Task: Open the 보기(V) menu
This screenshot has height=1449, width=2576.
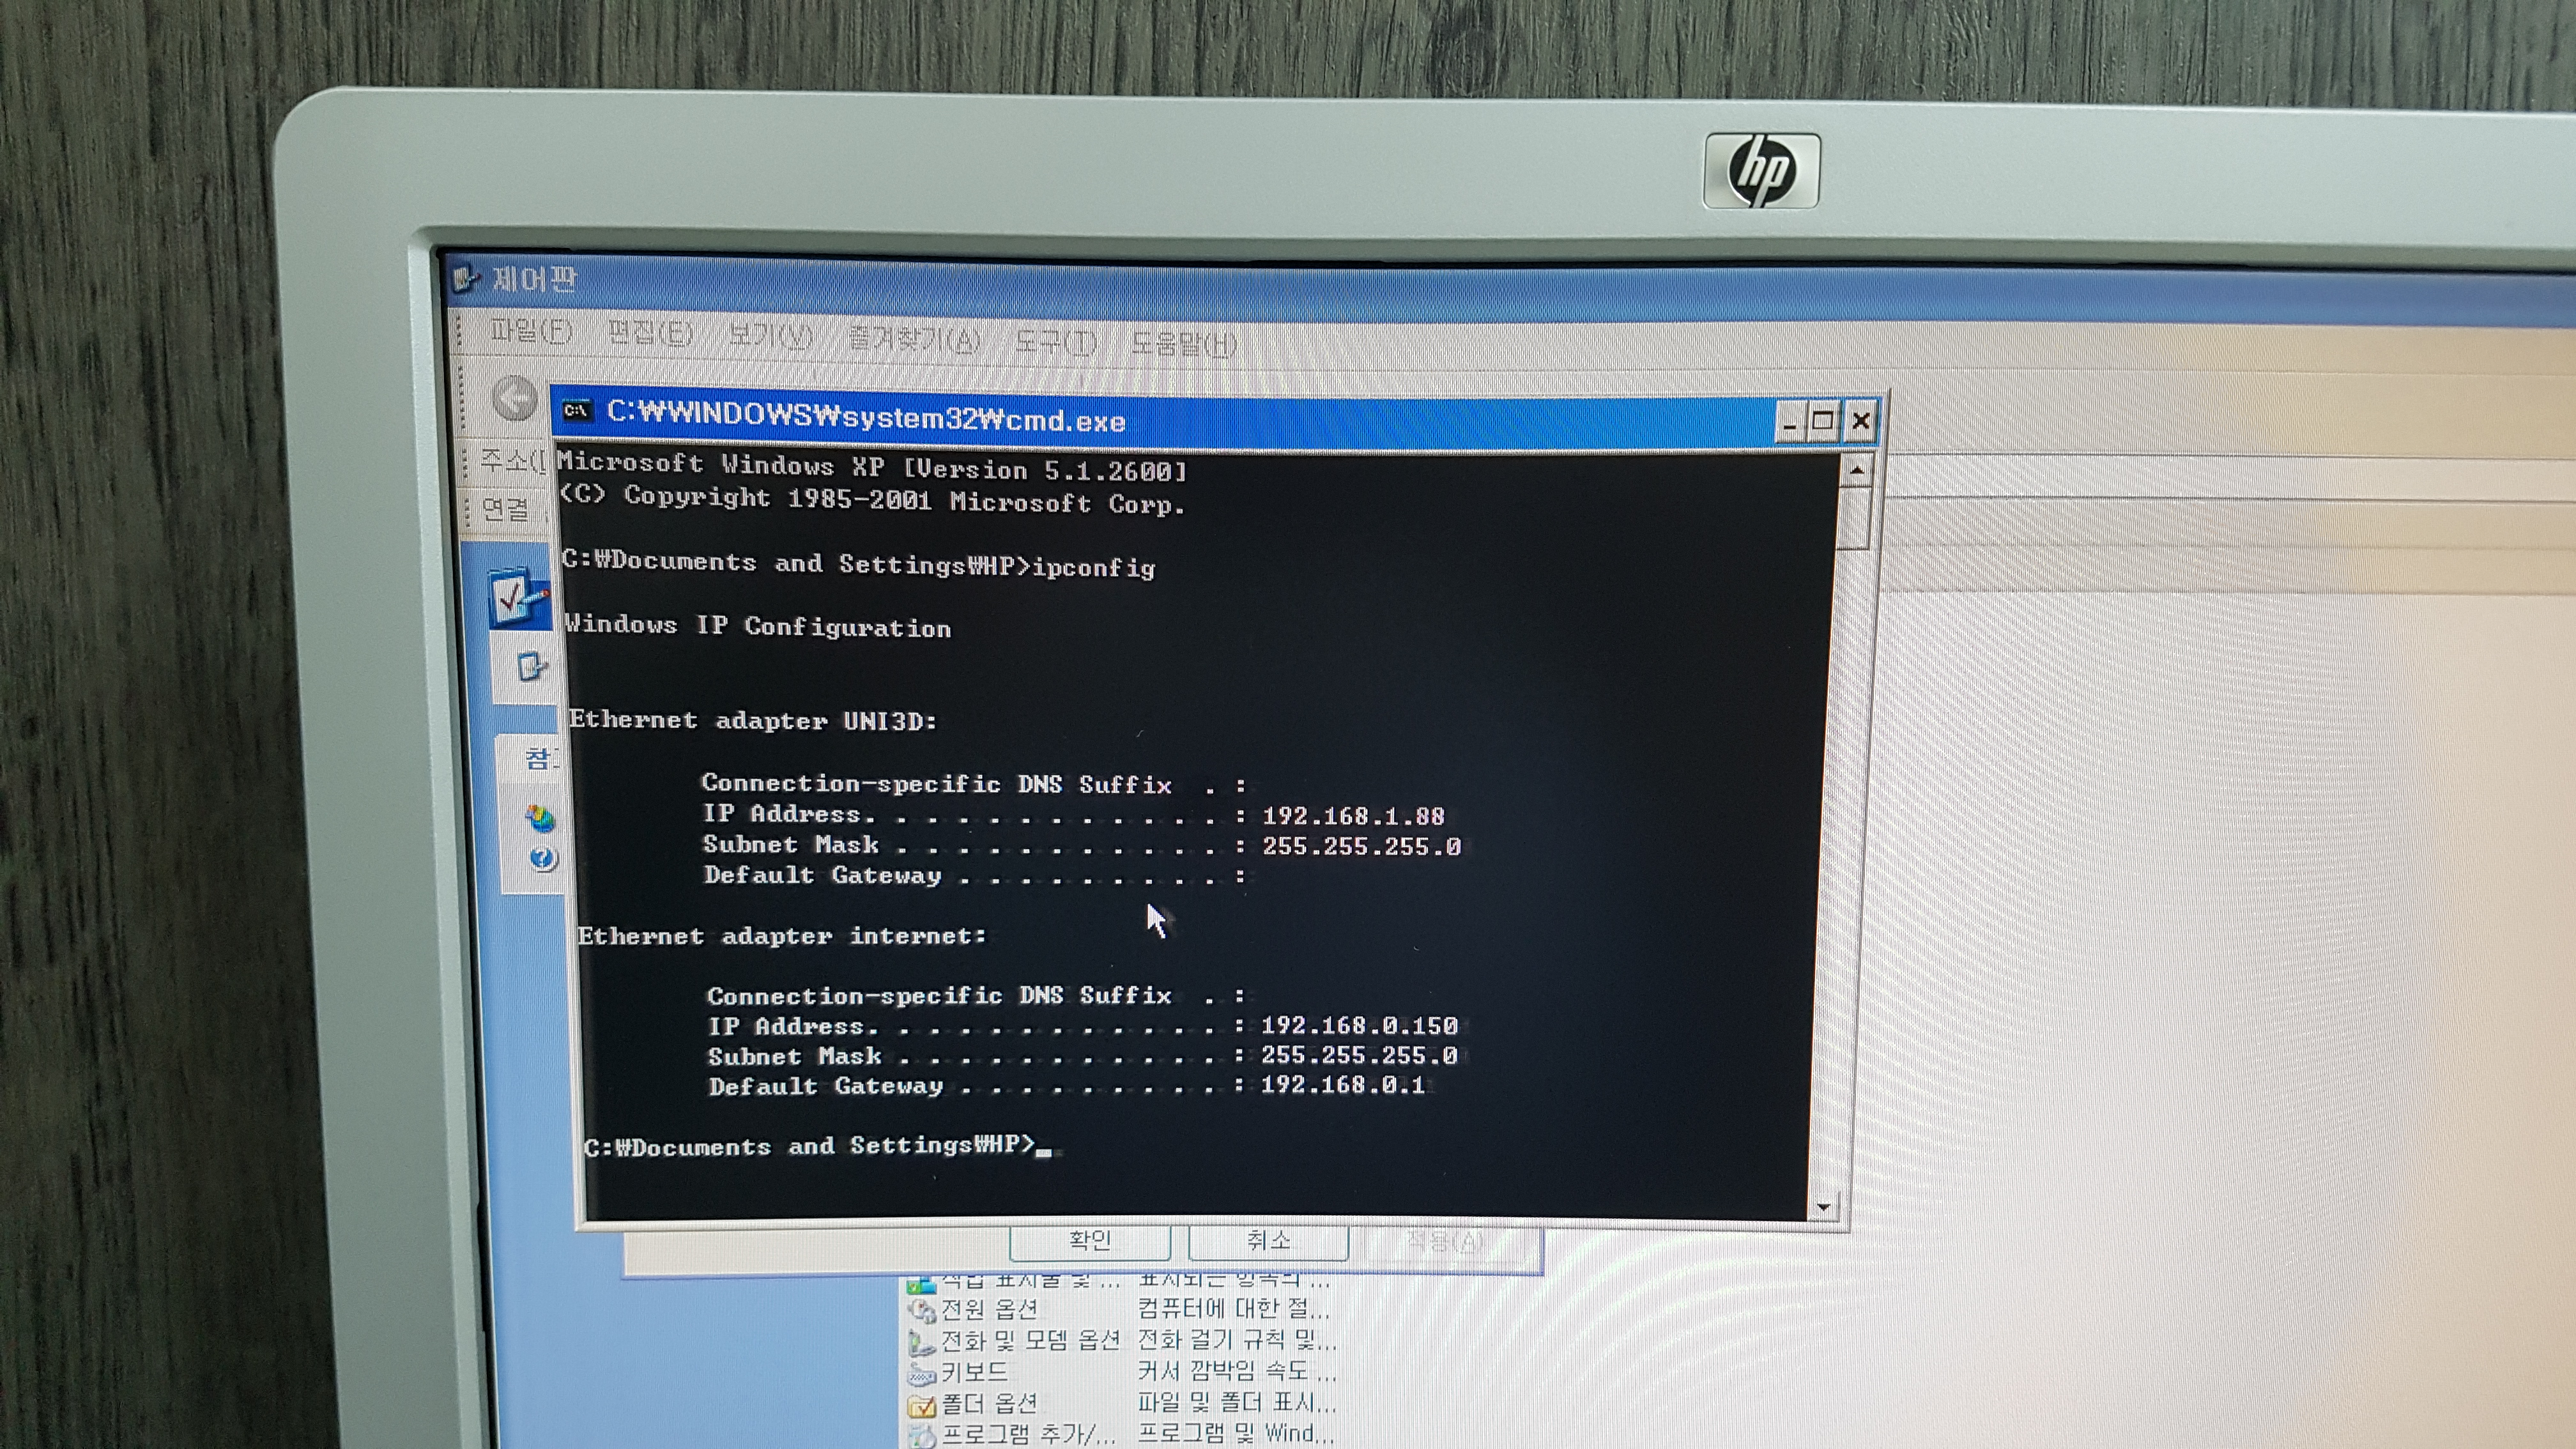Action: pyautogui.click(x=769, y=335)
